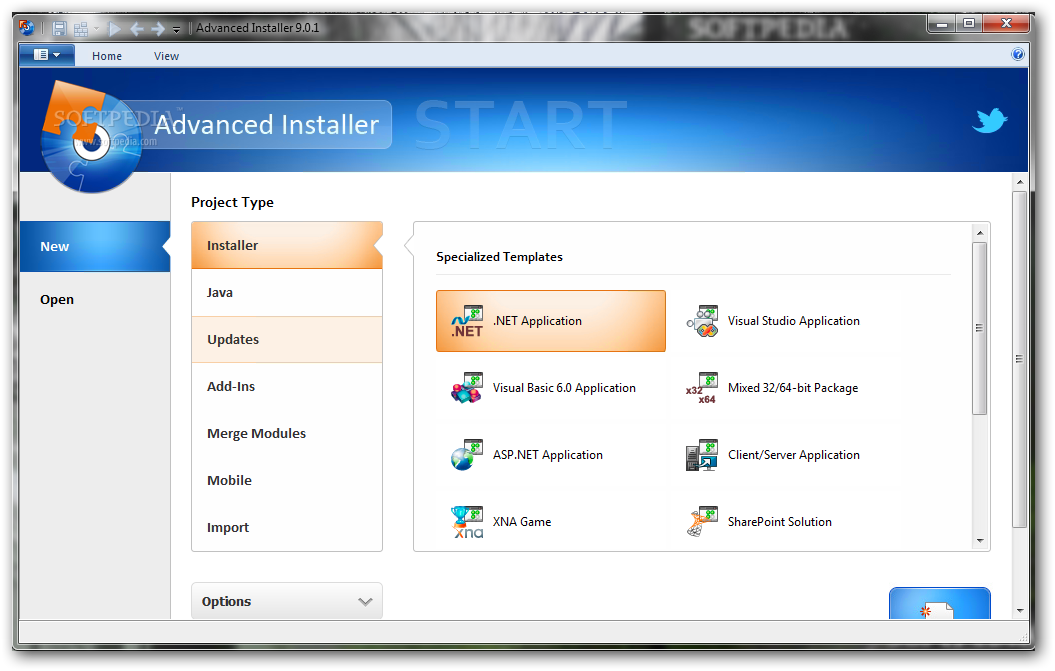Click the Create Project button at bottom right
This screenshot has height=671, width=1055.
coord(939,604)
